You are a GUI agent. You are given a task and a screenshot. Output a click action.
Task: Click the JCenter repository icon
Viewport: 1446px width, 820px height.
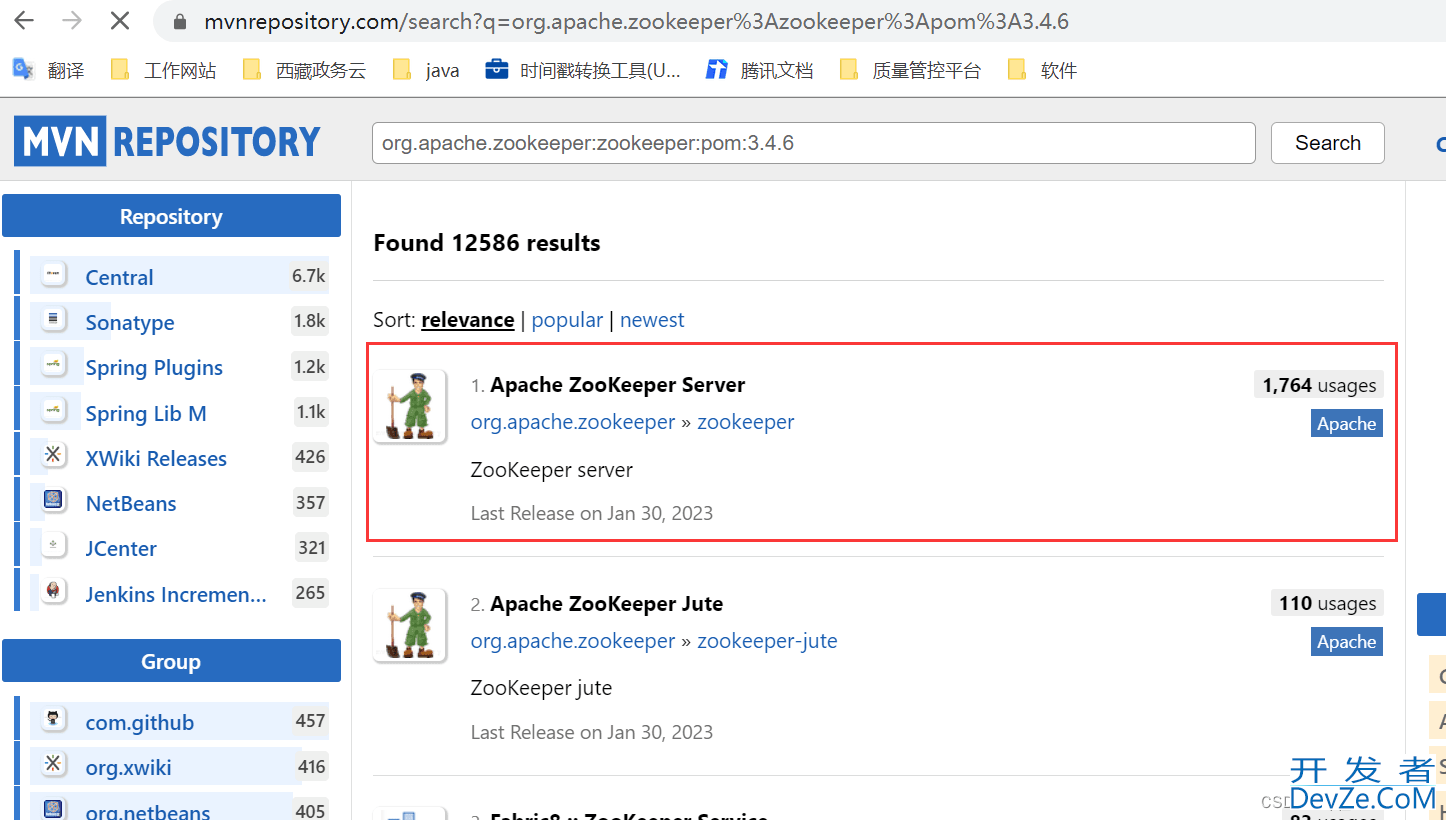[x=54, y=546]
